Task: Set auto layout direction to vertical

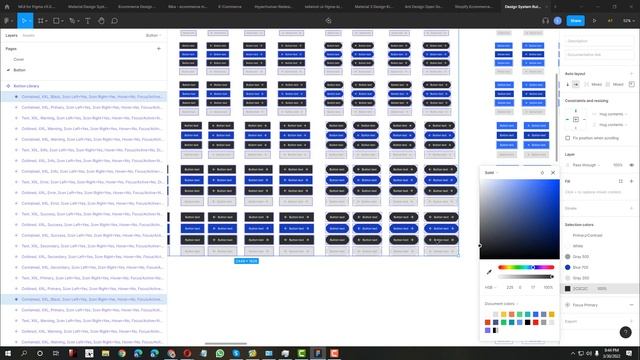Action: pos(567,84)
